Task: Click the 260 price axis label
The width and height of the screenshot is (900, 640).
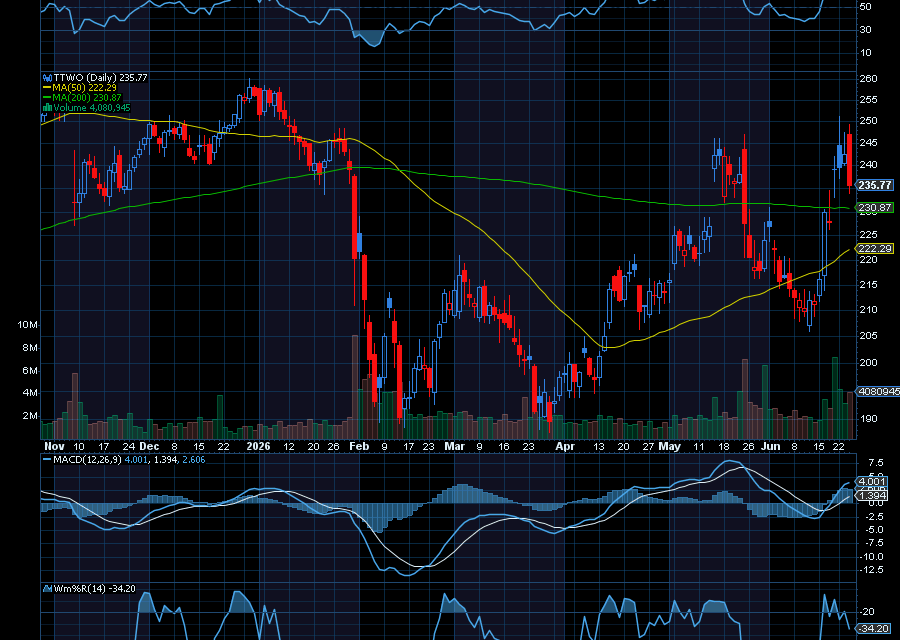Action: 869,78
